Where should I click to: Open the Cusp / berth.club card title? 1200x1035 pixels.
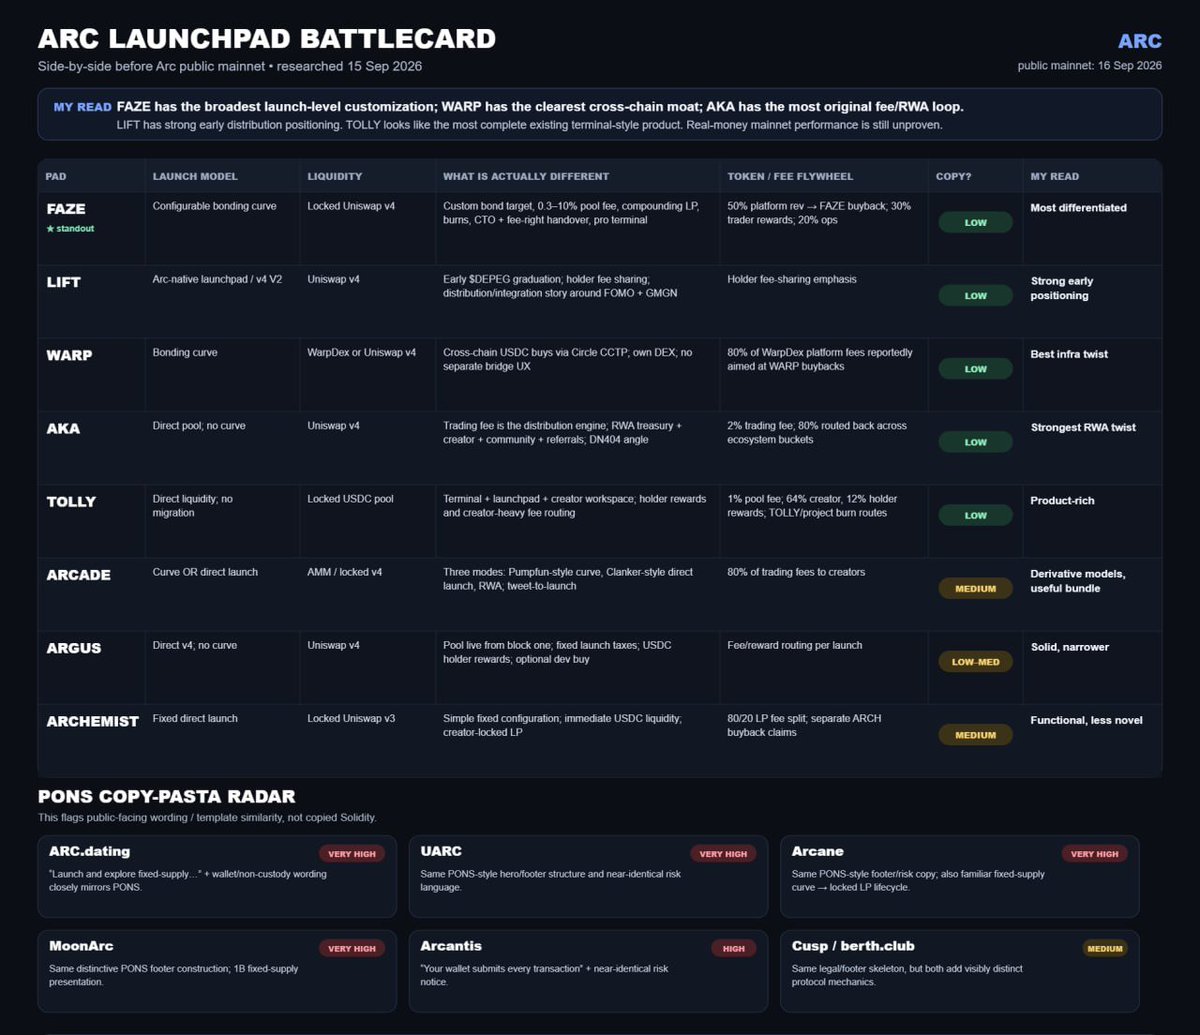tap(853, 946)
